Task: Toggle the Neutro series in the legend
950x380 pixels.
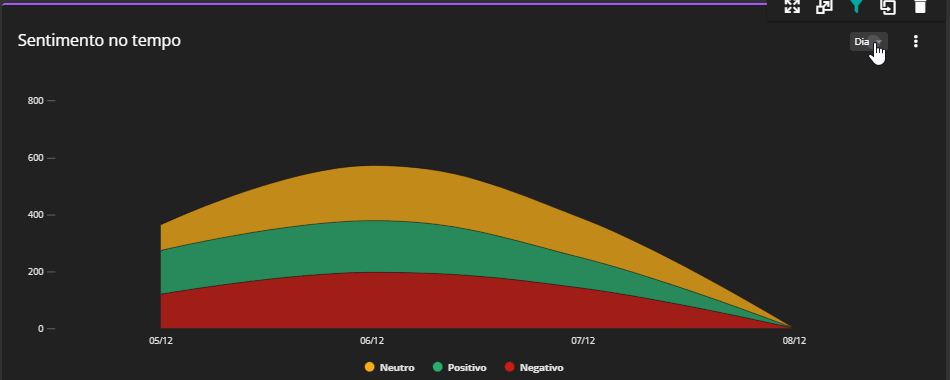Action: pyautogui.click(x=390, y=367)
